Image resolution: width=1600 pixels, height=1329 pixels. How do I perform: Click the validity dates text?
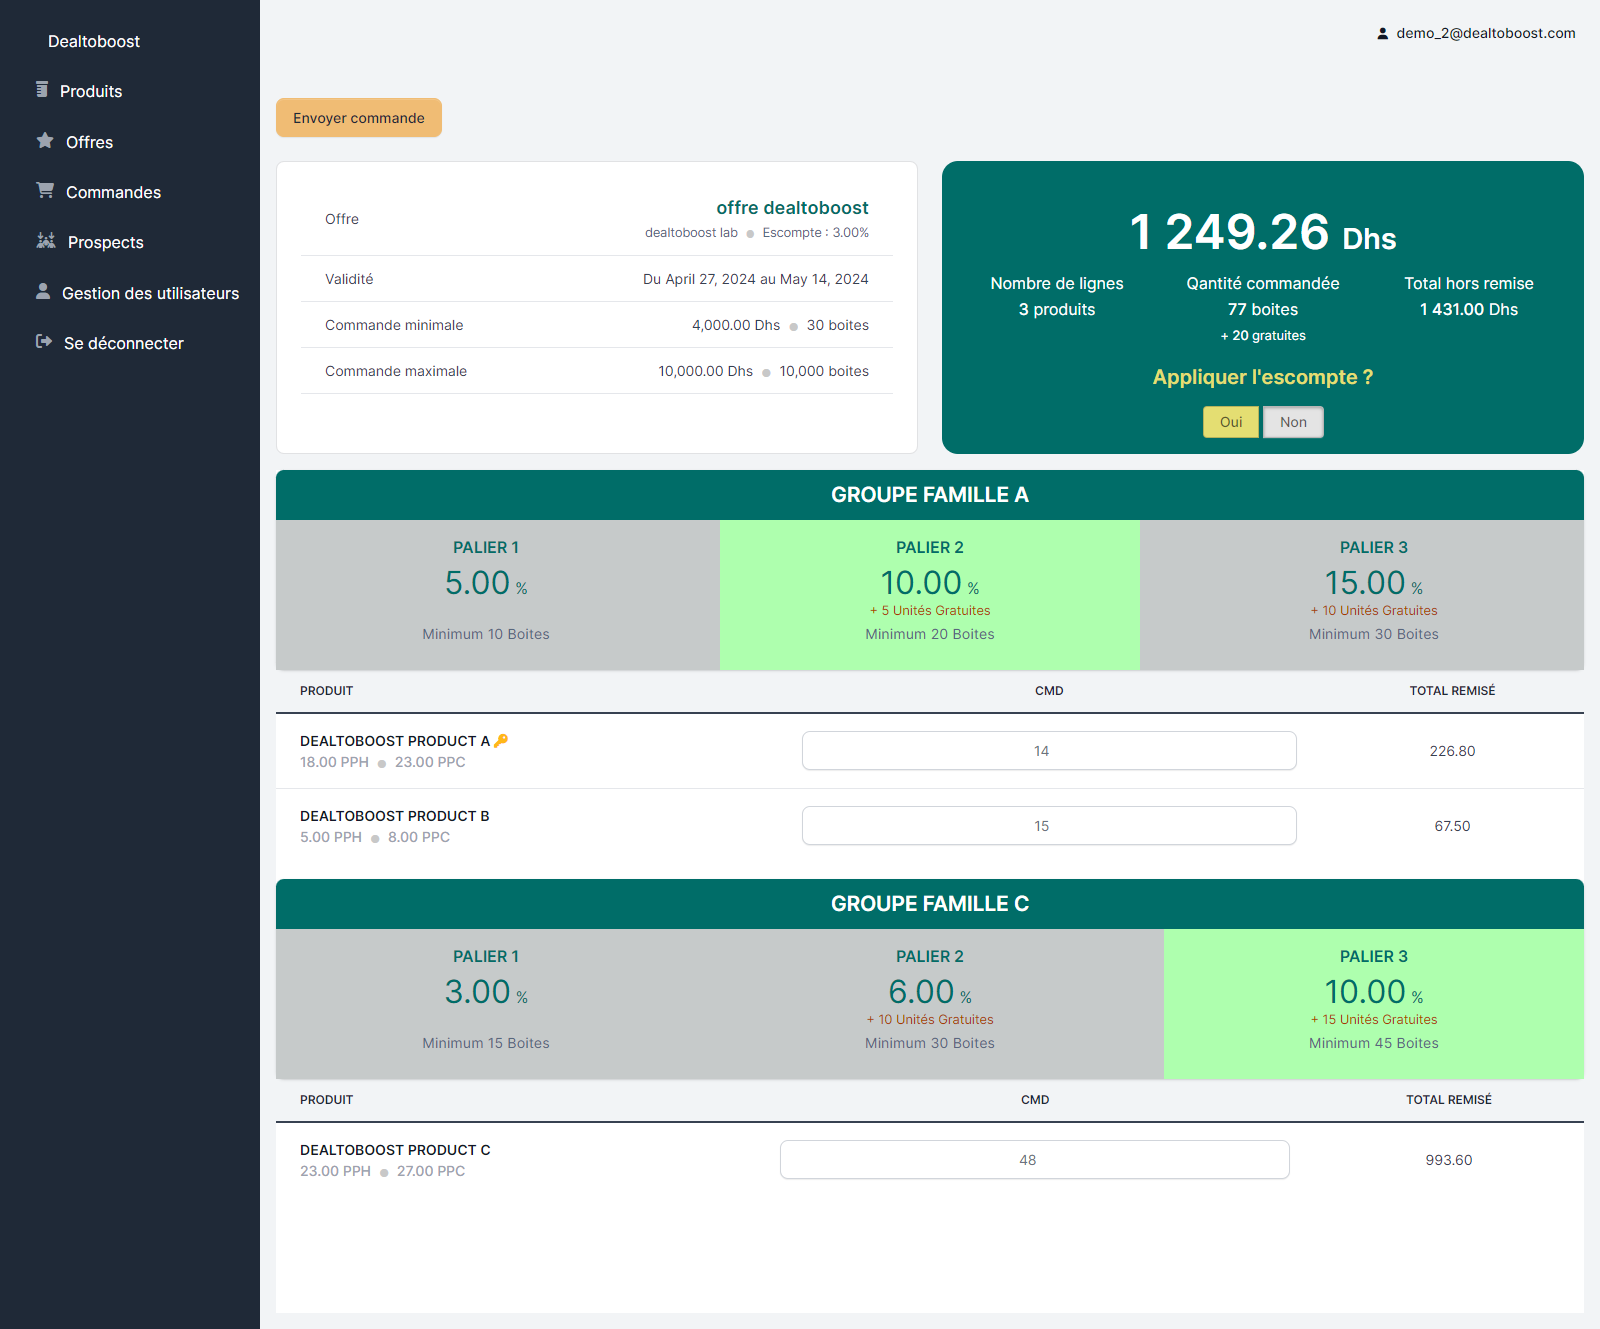click(x=756, y=279)
